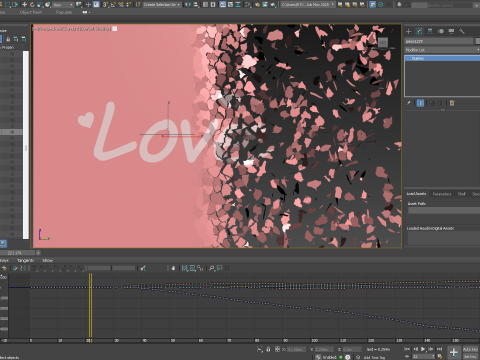The image size is (480, 360).
Task: Toggle Angle Snap in main toolbar
Action: pyautogui.click(x=113, y=4)
